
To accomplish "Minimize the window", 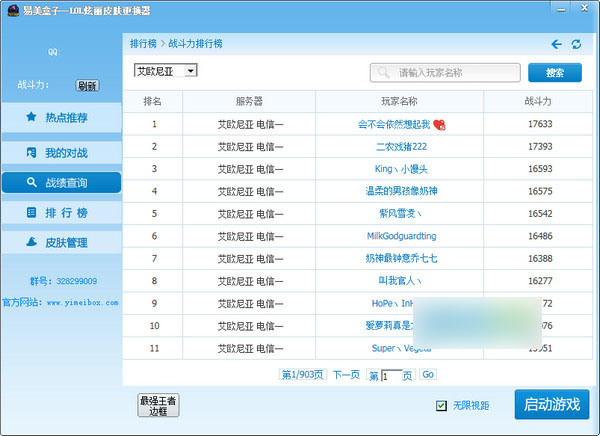I will [561, 10].
